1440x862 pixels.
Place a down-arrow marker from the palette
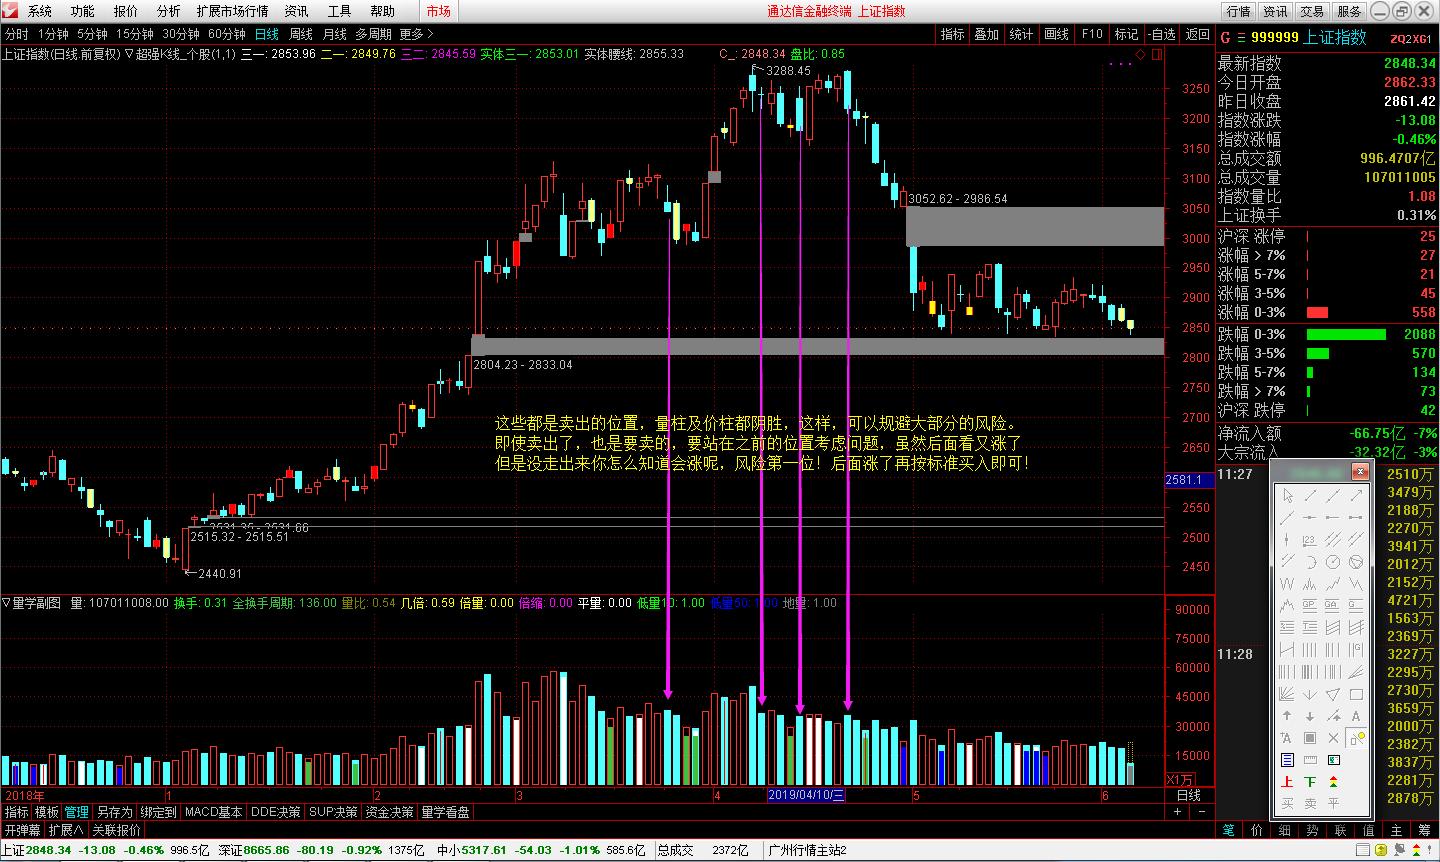(1310, 716)
